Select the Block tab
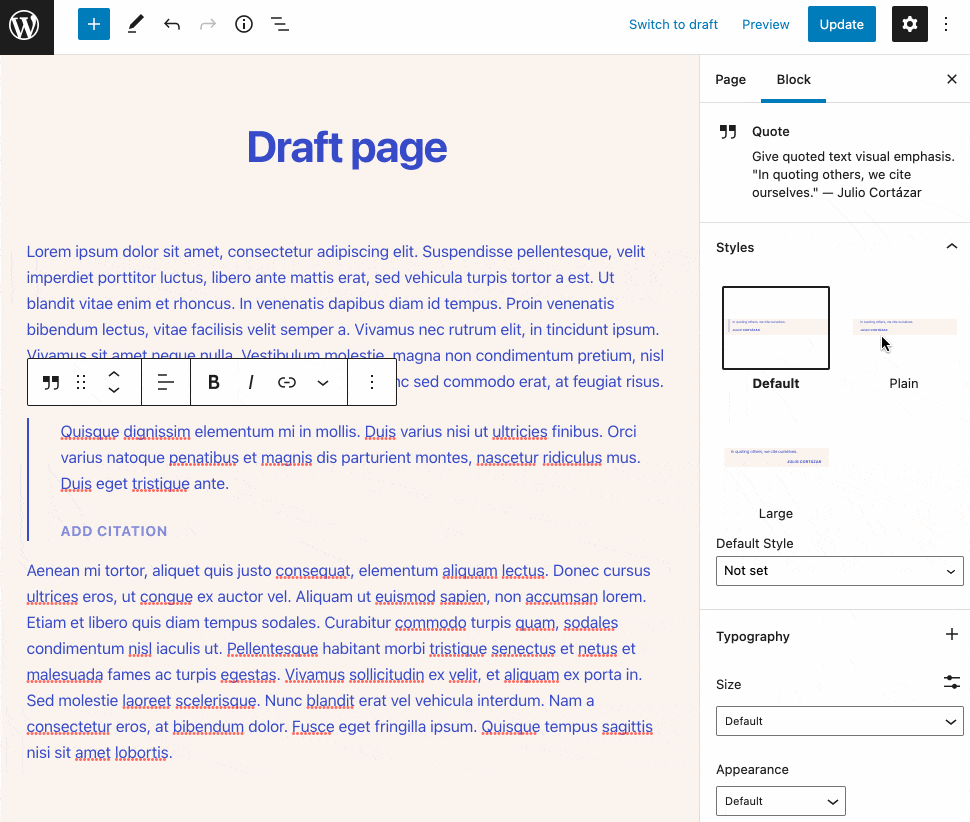970x822 pixels. tap(794, 80)
